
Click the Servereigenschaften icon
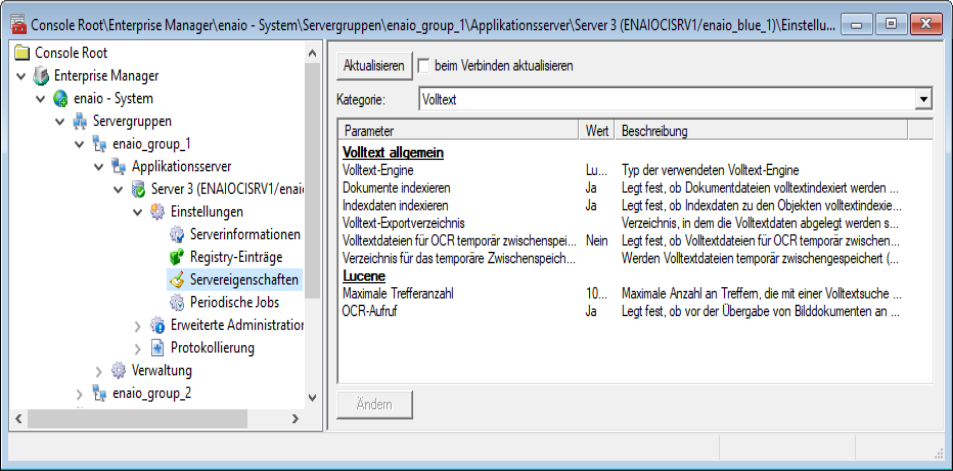click(x=177, y=280)
